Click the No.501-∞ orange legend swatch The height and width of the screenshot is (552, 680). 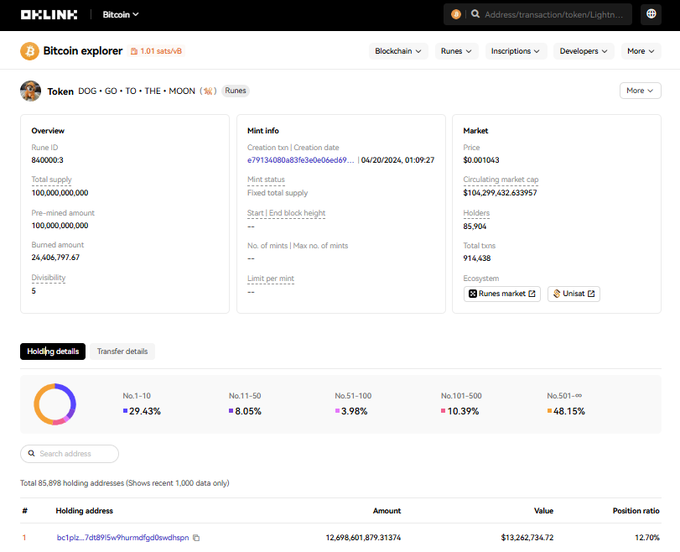pos(549,411)
